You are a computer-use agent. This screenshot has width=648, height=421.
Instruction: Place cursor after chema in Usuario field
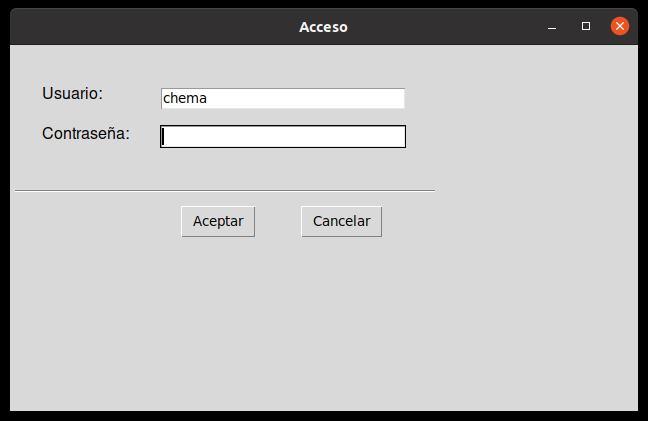tap(208, 98)
